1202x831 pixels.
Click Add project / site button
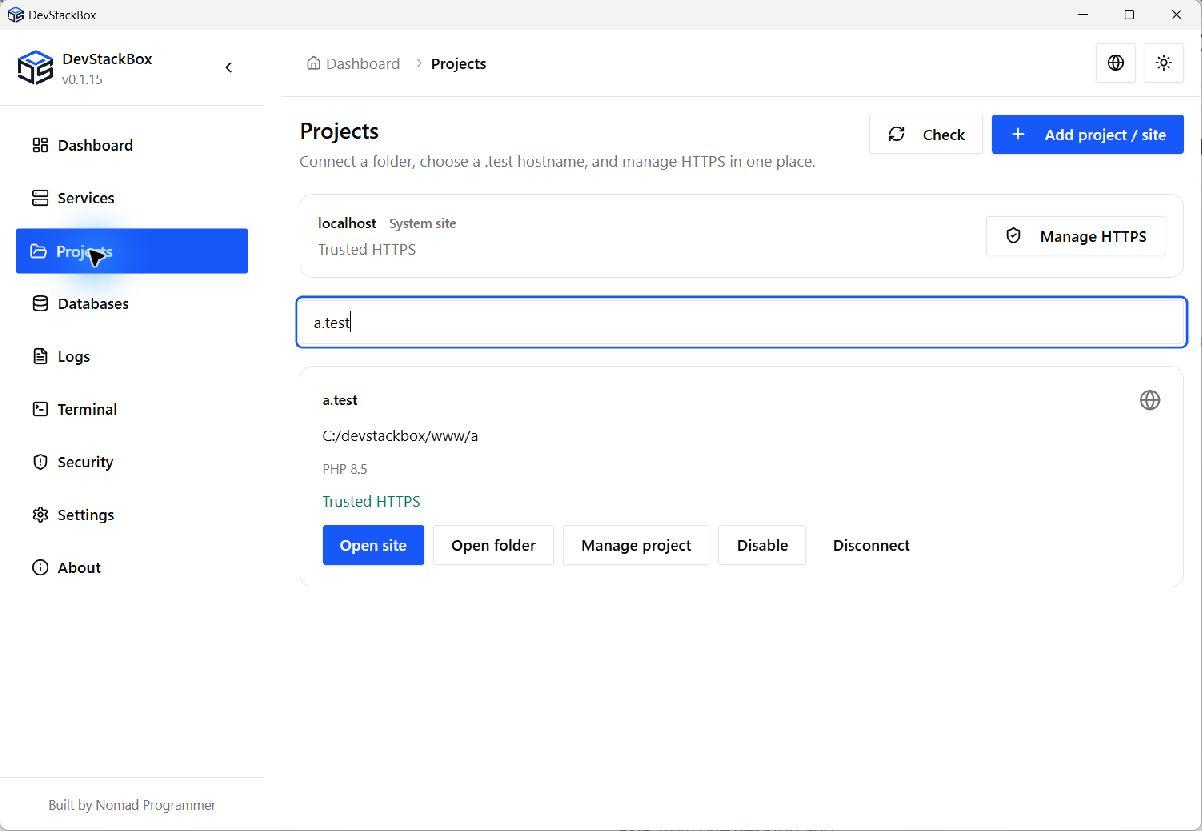pyautogui.click(x=1088, y=134)
